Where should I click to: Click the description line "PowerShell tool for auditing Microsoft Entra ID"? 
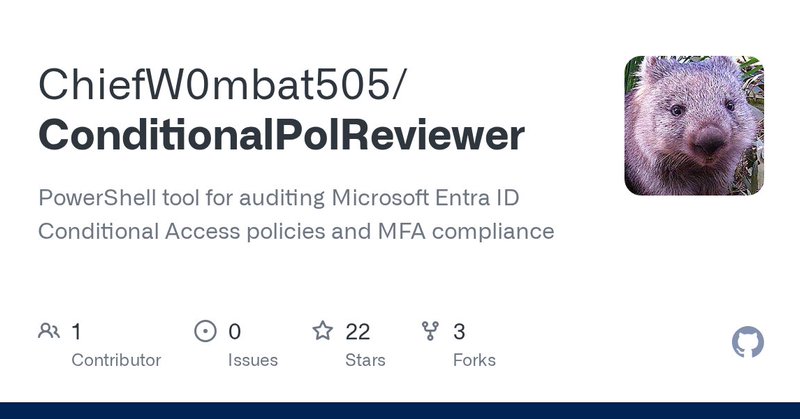pyautogui.click(x=279, y=198)
